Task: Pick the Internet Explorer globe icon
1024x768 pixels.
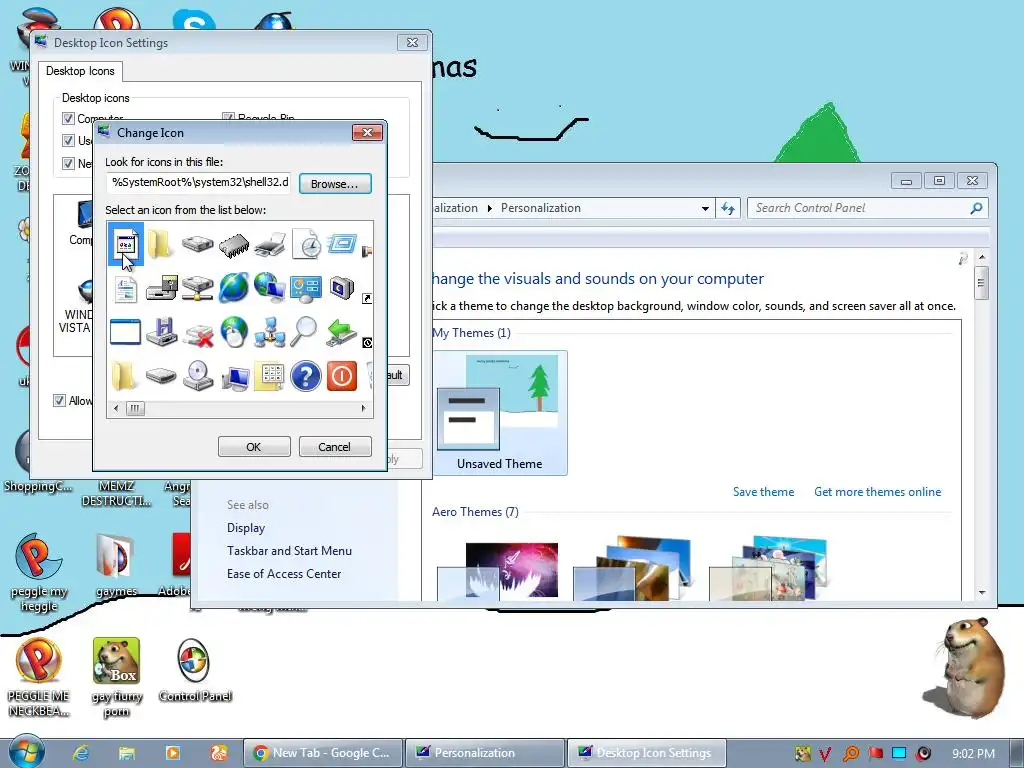Action: (x=234, y=288)
